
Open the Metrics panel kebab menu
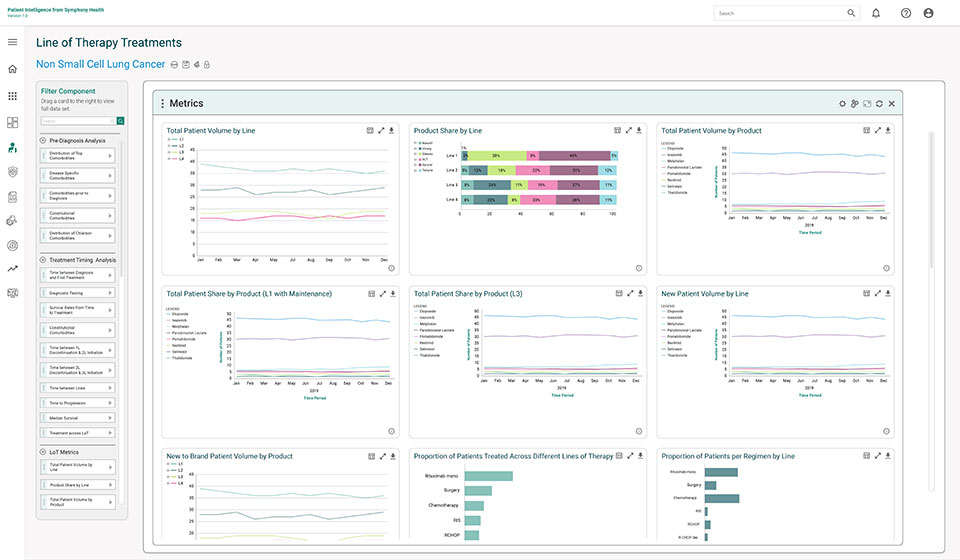click(x=162, y=104)
